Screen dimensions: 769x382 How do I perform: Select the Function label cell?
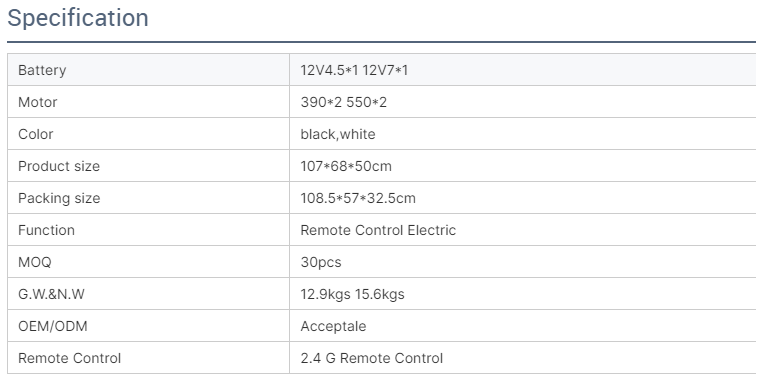(149, 230)
